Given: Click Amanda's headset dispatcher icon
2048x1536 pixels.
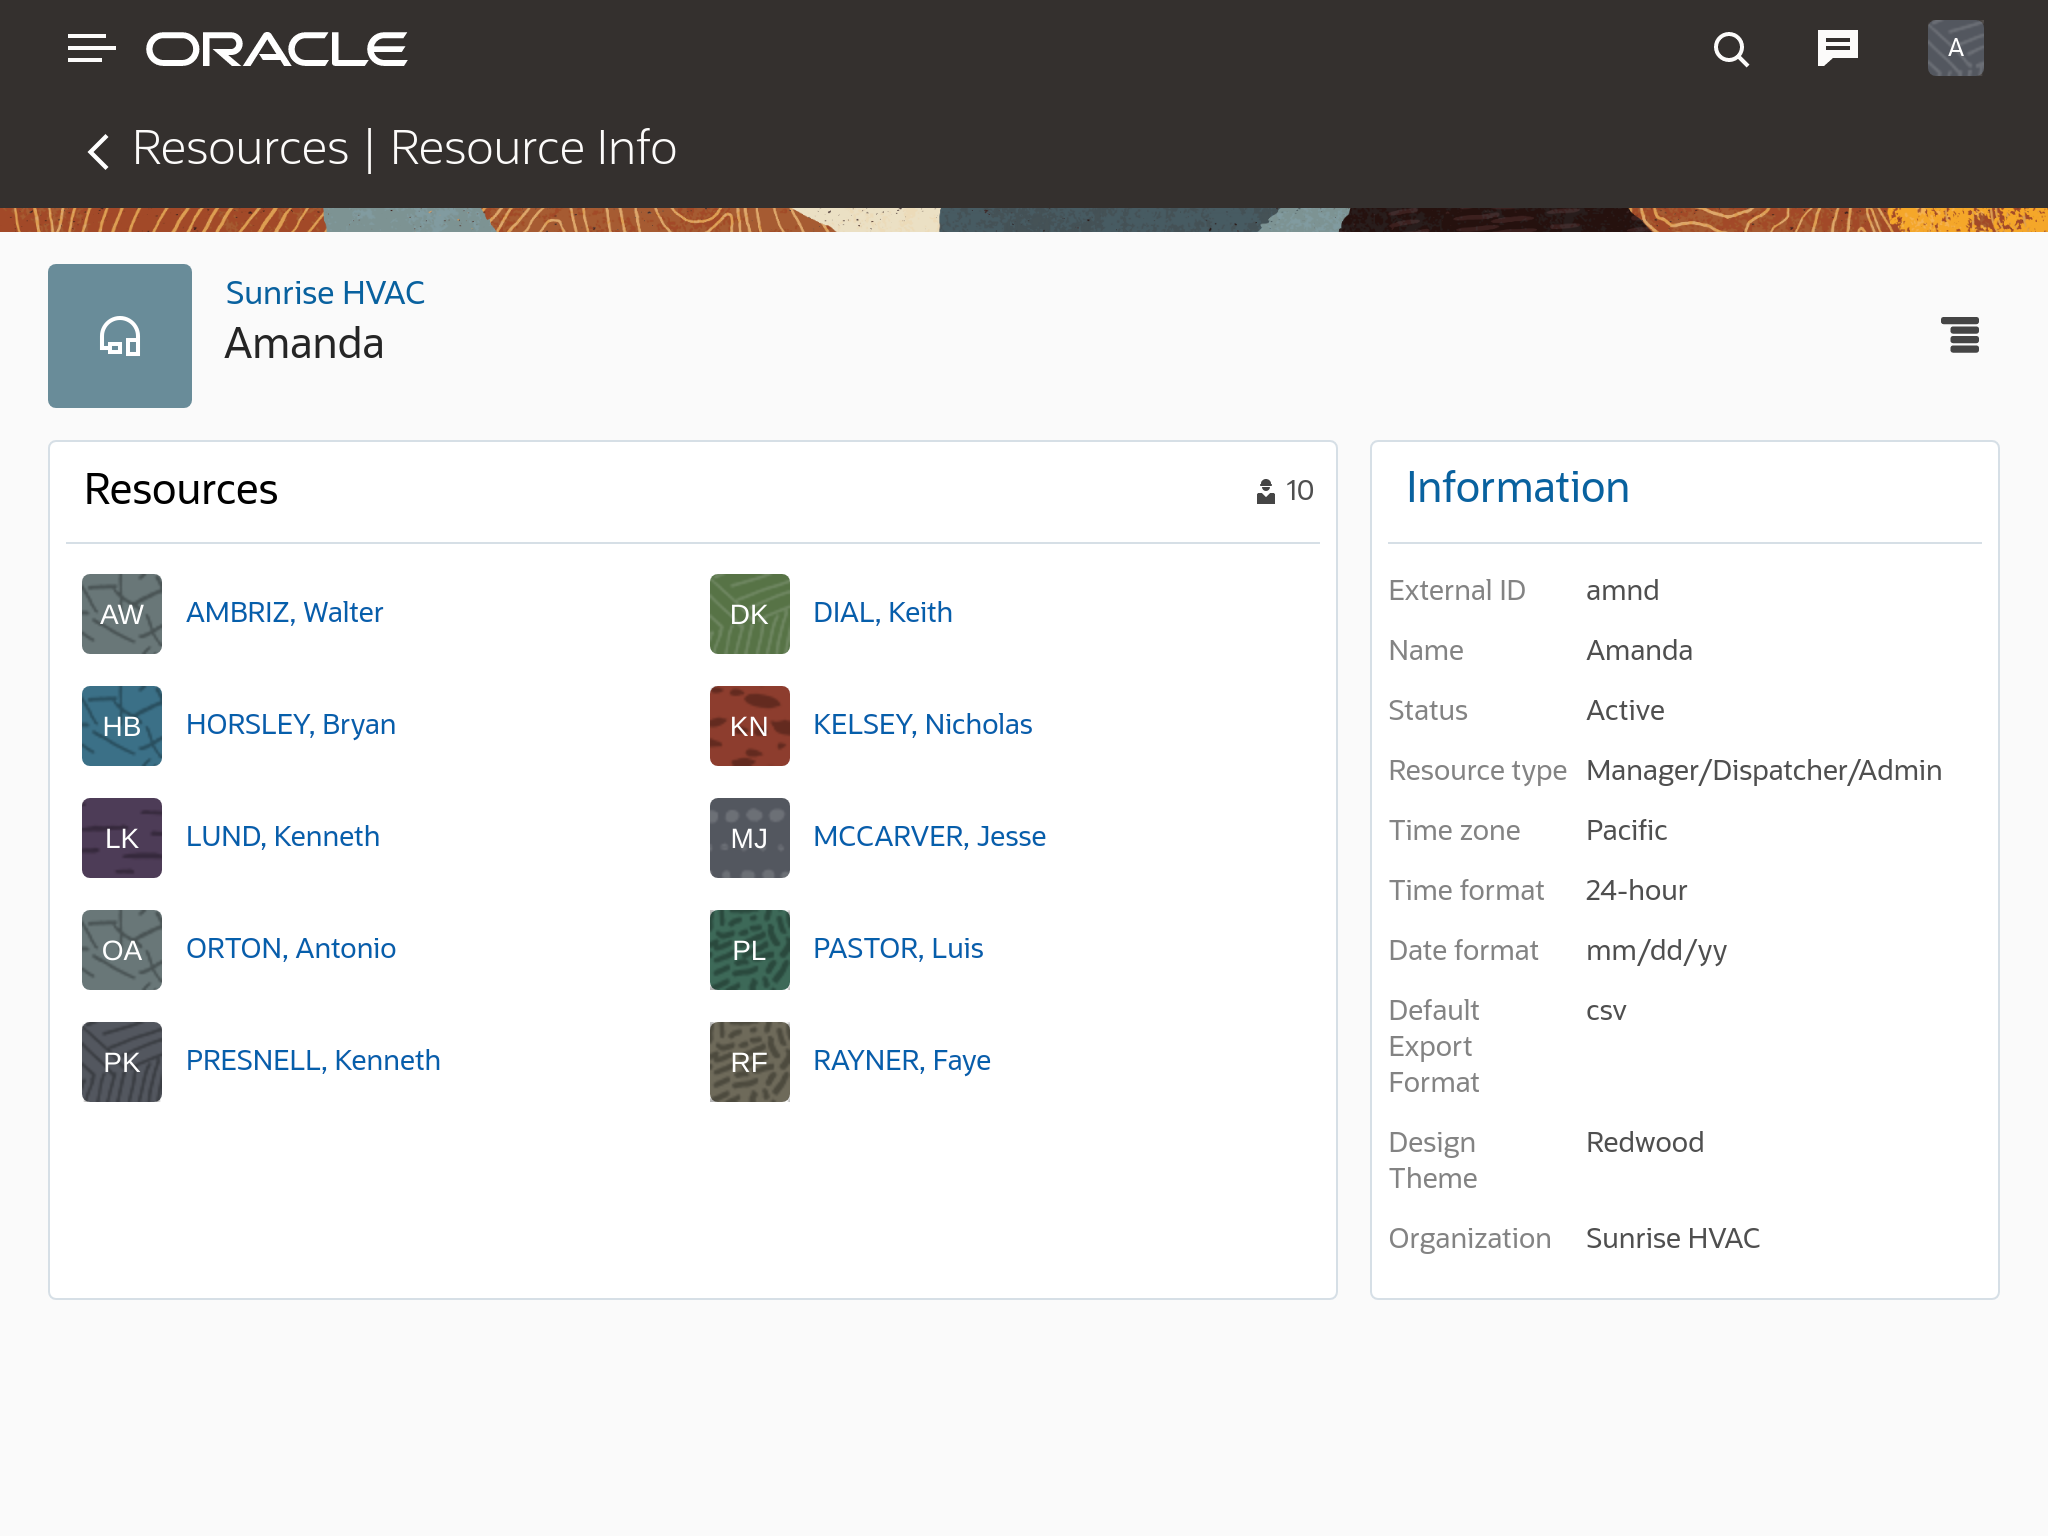Looking at the screenshot, I should tap(119, 335).
